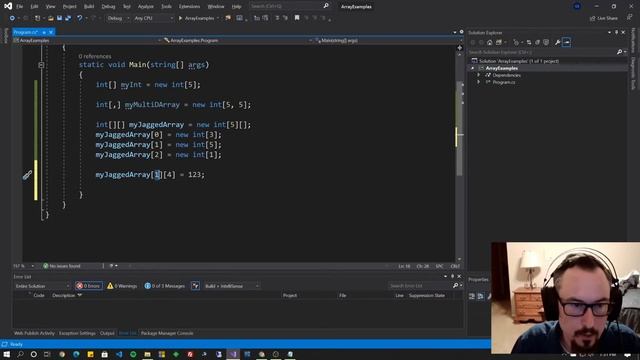This screenshot has width=640, height=360.
Task: Click the title bar search box
Action: tap(289, 6)
